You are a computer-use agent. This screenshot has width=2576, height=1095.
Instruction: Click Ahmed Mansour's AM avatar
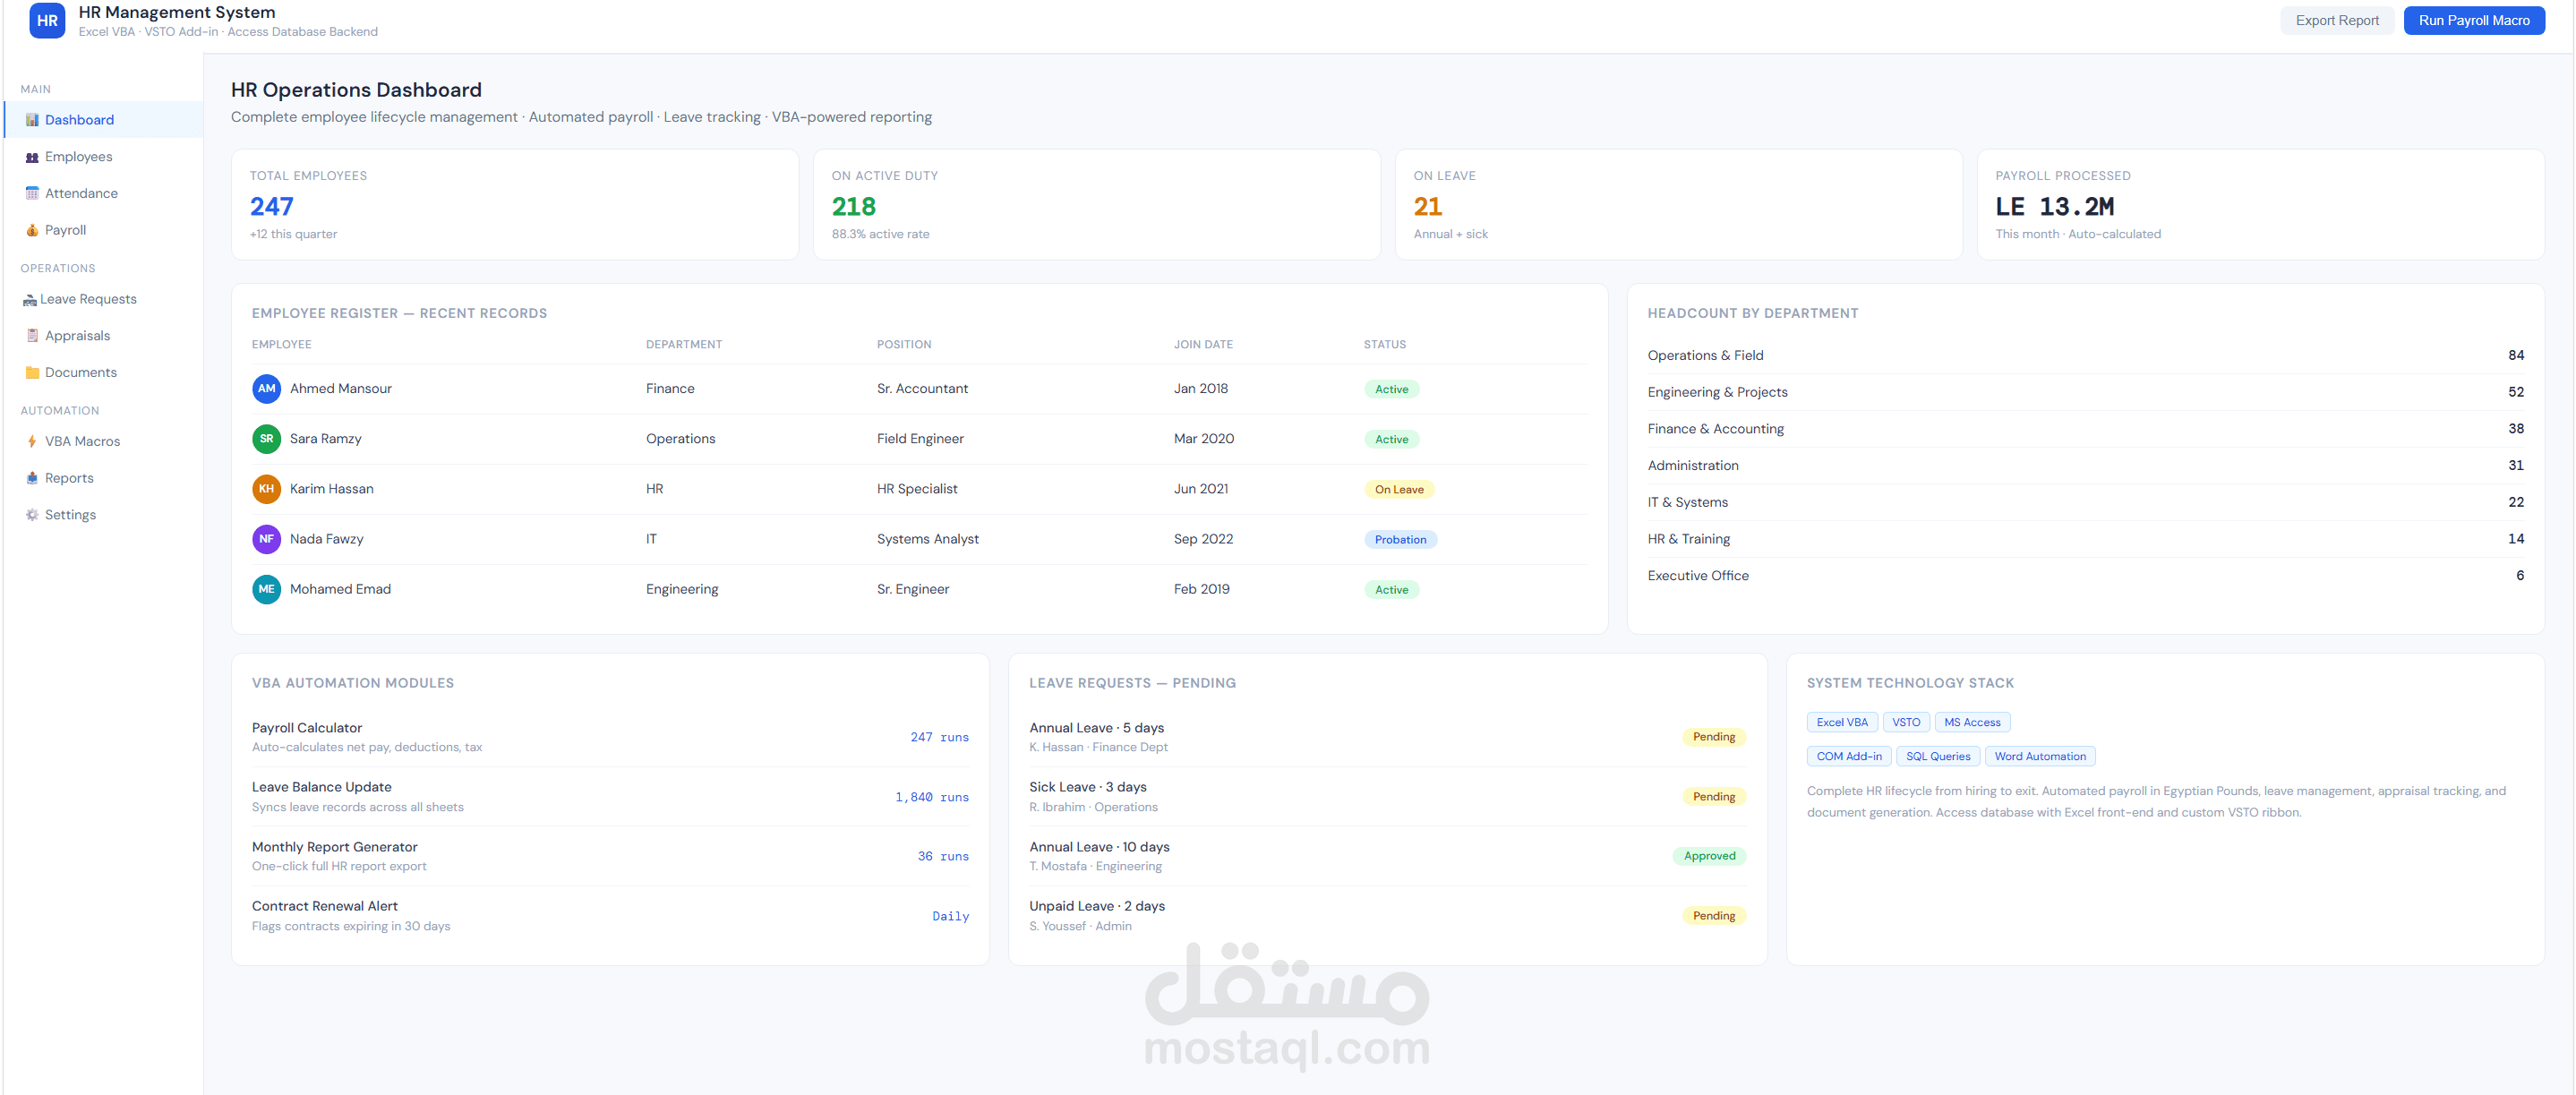tap(266, 388)
